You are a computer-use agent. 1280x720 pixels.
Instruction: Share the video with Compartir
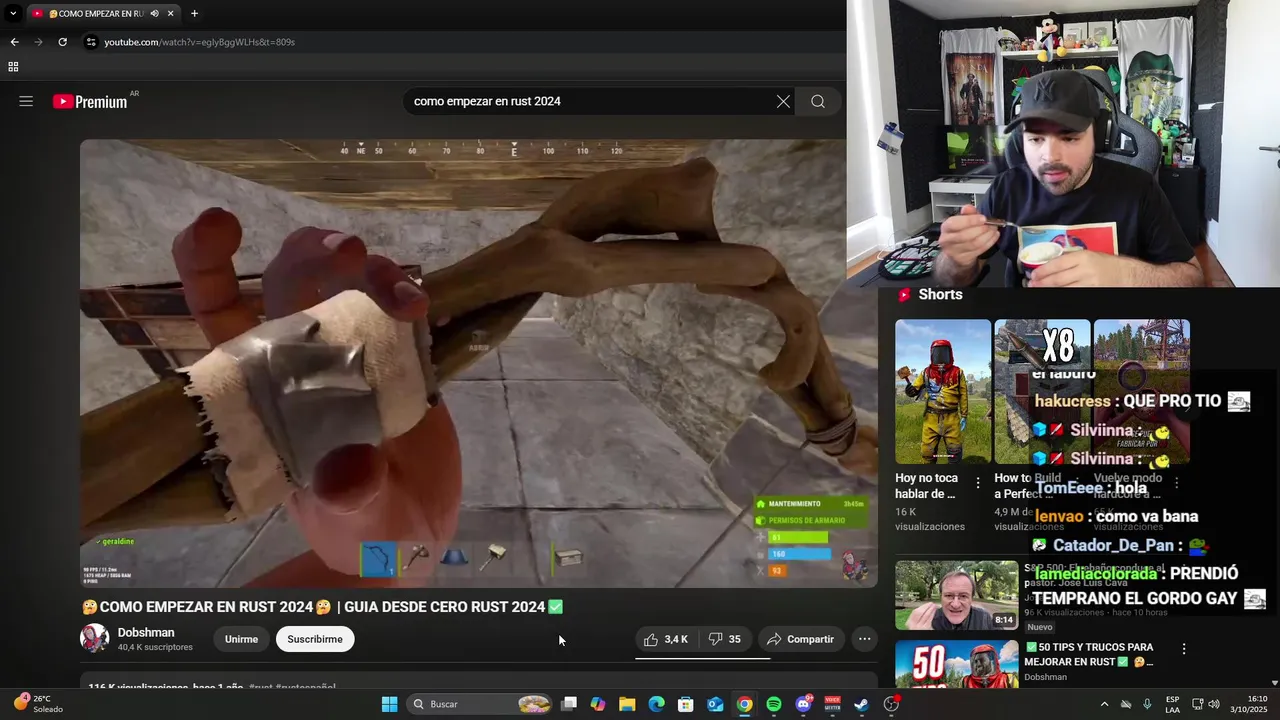(x=800, y=639)
